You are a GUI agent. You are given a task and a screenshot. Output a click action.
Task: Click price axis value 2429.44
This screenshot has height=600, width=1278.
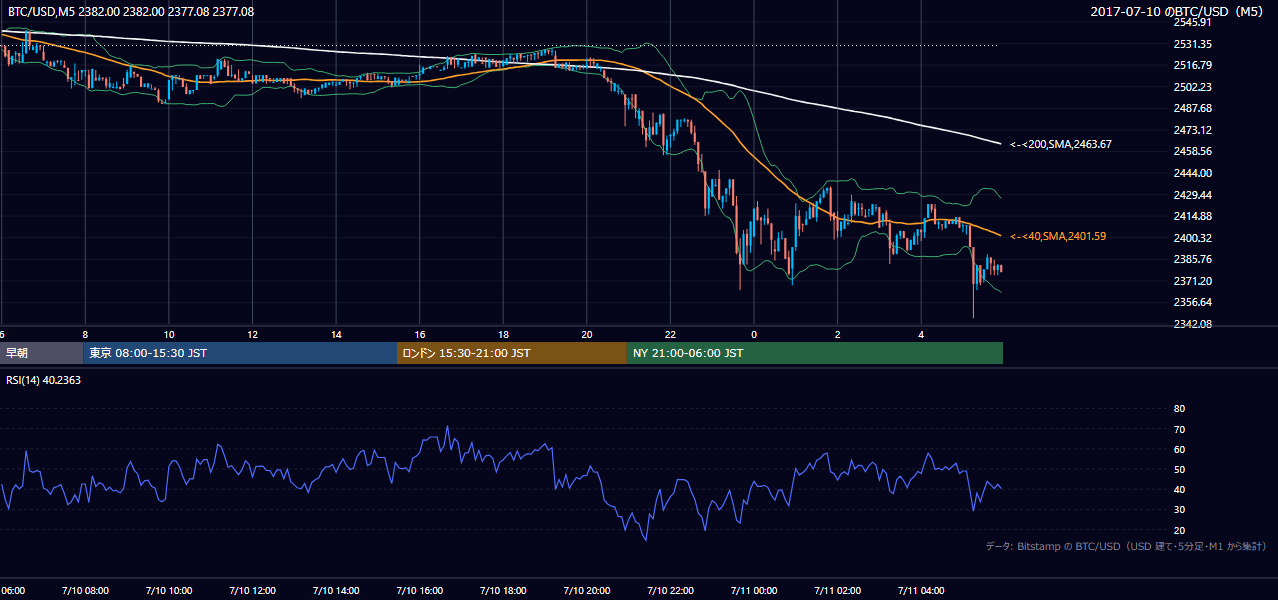pos(1193,195)
